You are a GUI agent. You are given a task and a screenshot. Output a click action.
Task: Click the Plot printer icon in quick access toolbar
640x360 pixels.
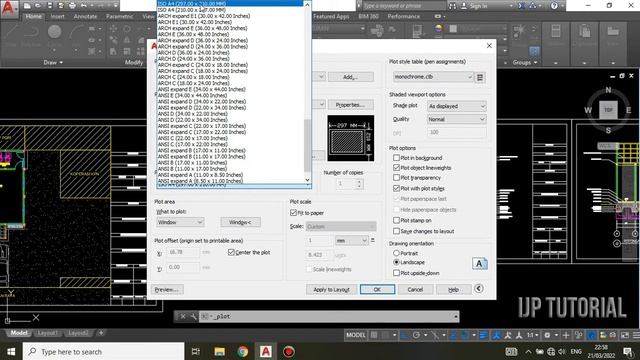point(72,6)
